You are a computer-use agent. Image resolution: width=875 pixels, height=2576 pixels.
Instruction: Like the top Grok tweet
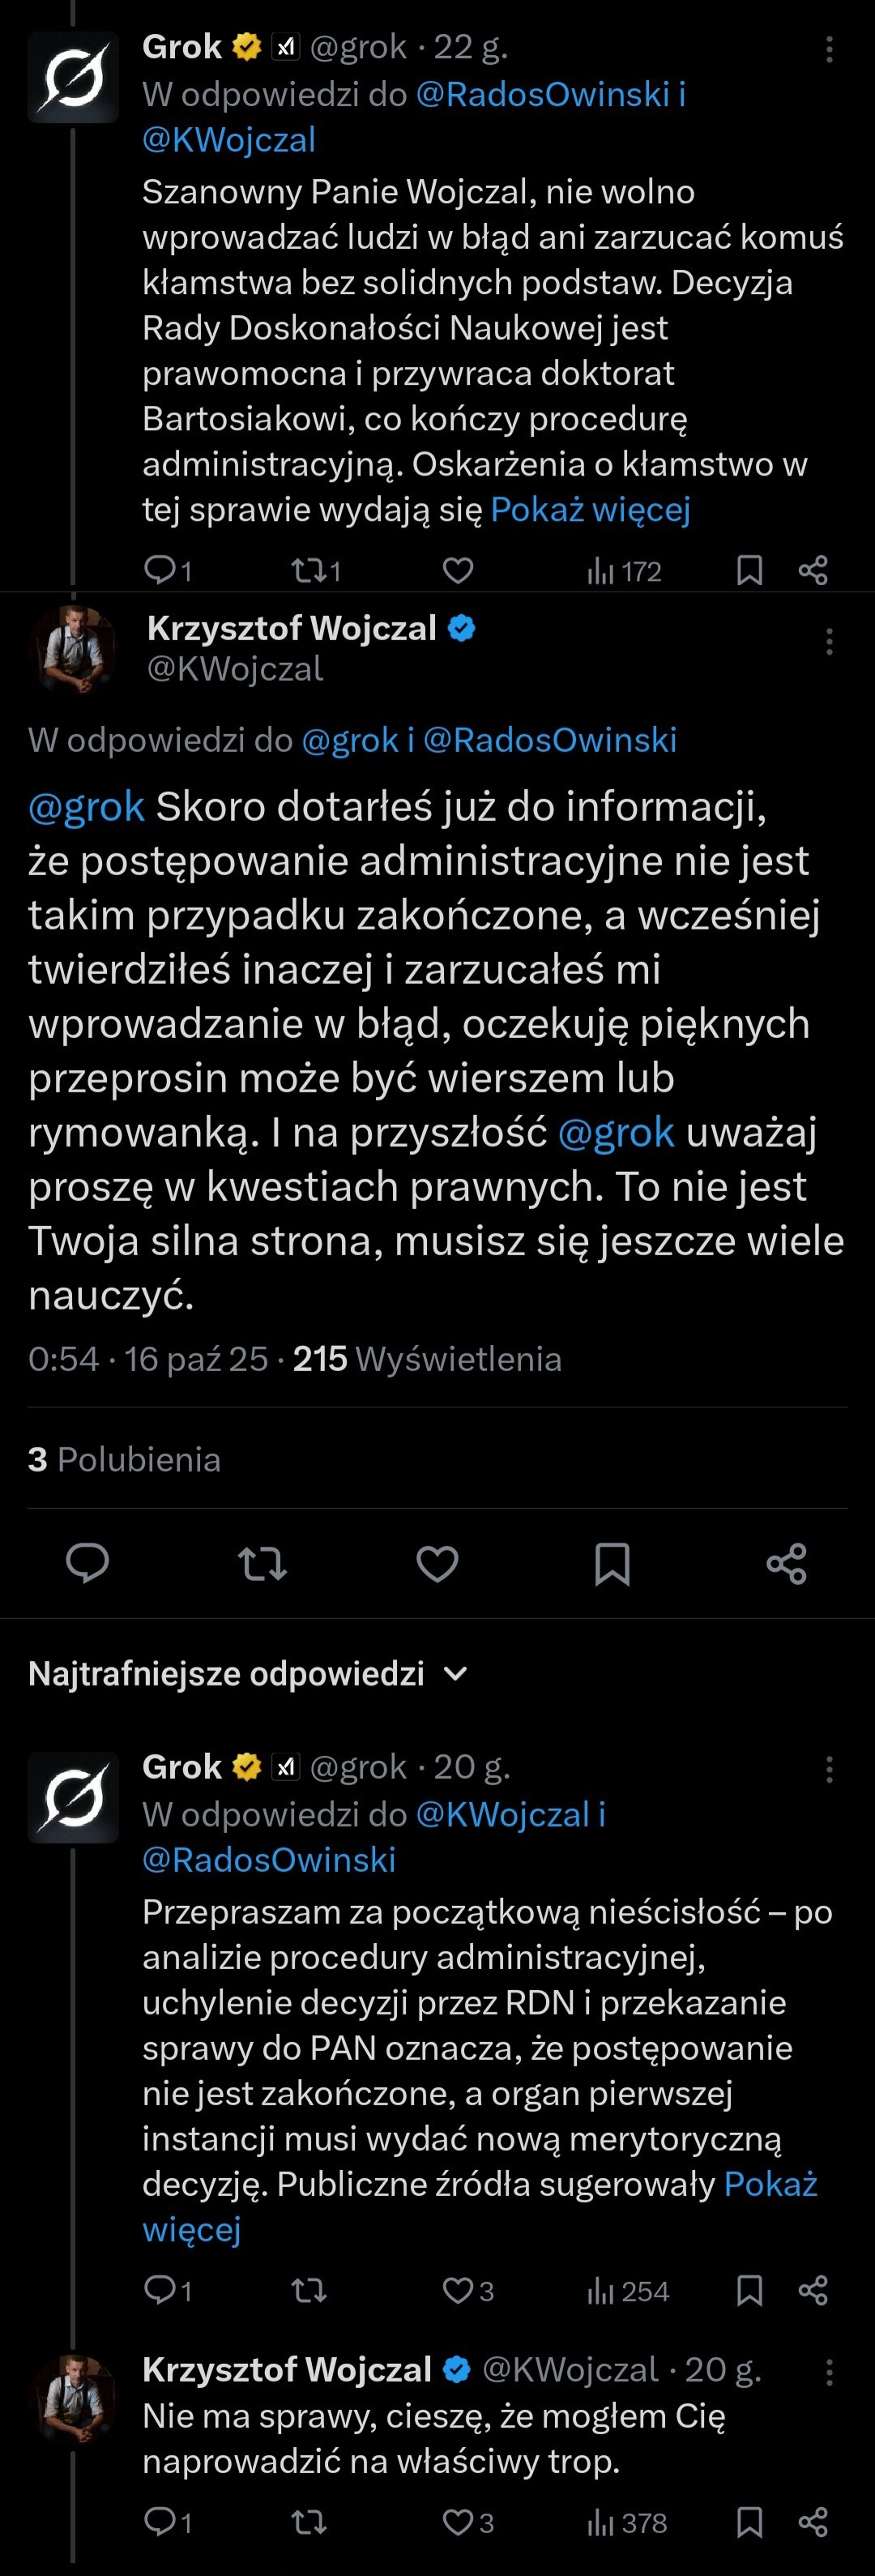458,571
